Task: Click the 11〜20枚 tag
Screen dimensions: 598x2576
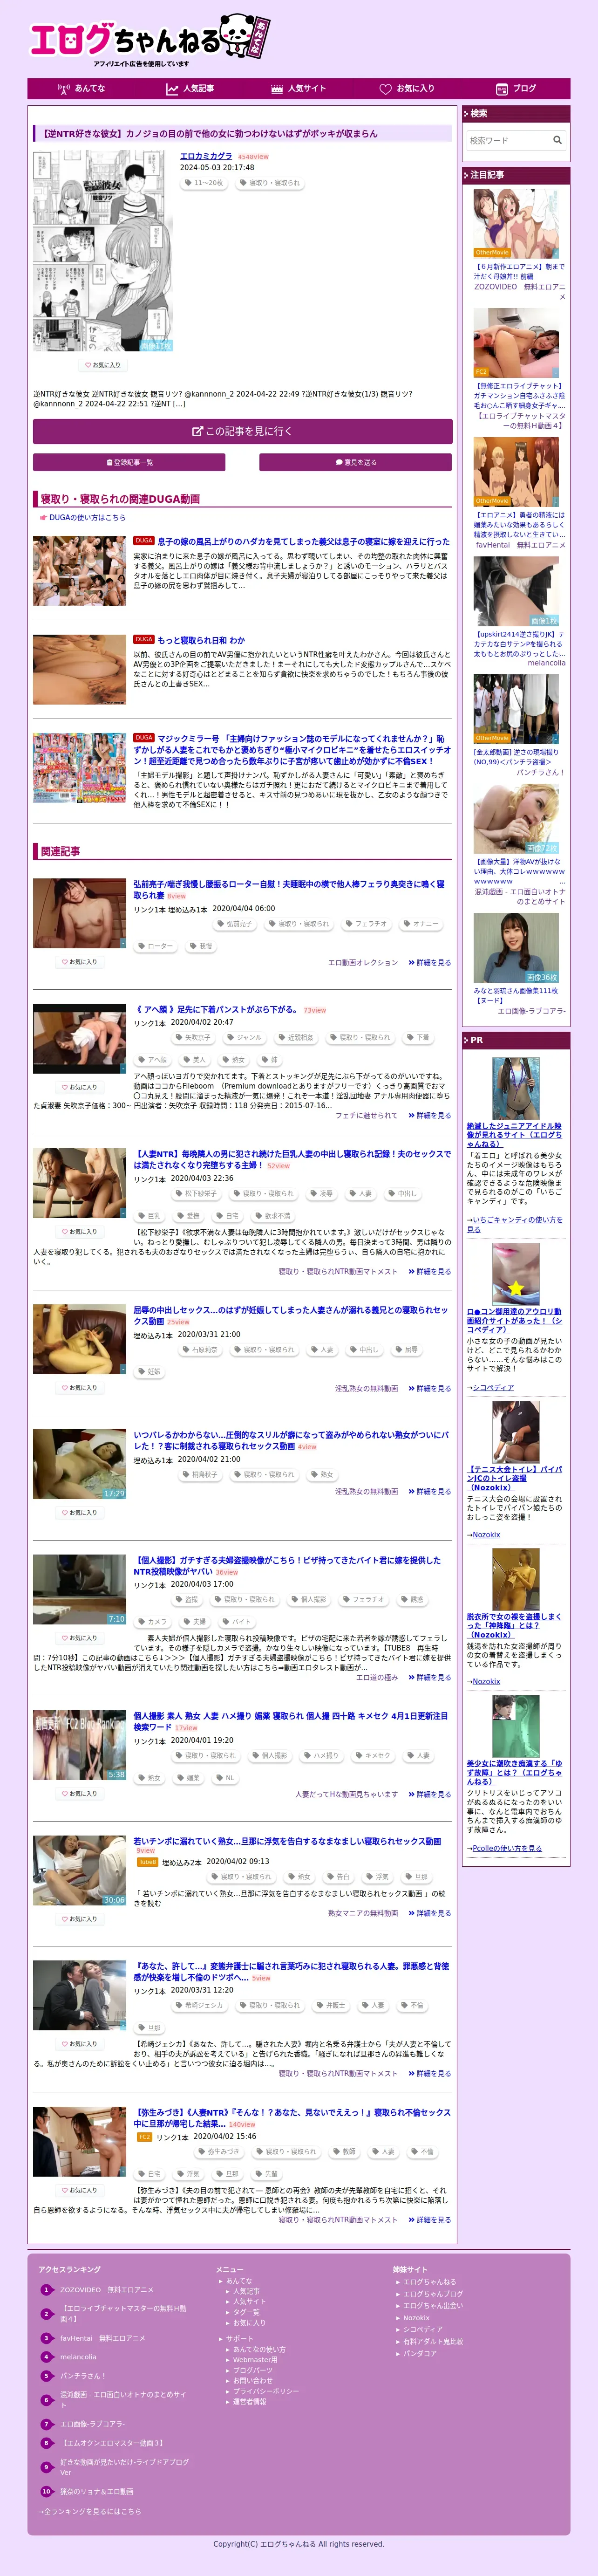Action: [203, 183]
